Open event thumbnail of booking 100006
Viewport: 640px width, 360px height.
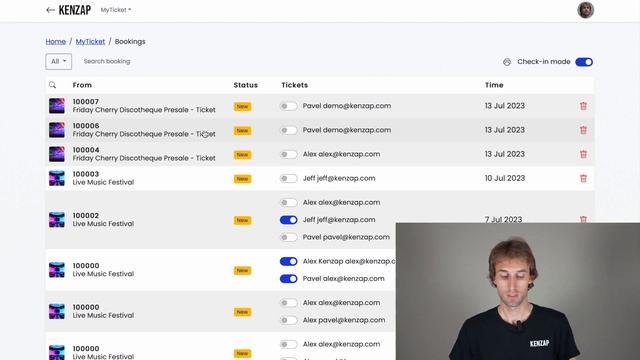coord(57,130)
